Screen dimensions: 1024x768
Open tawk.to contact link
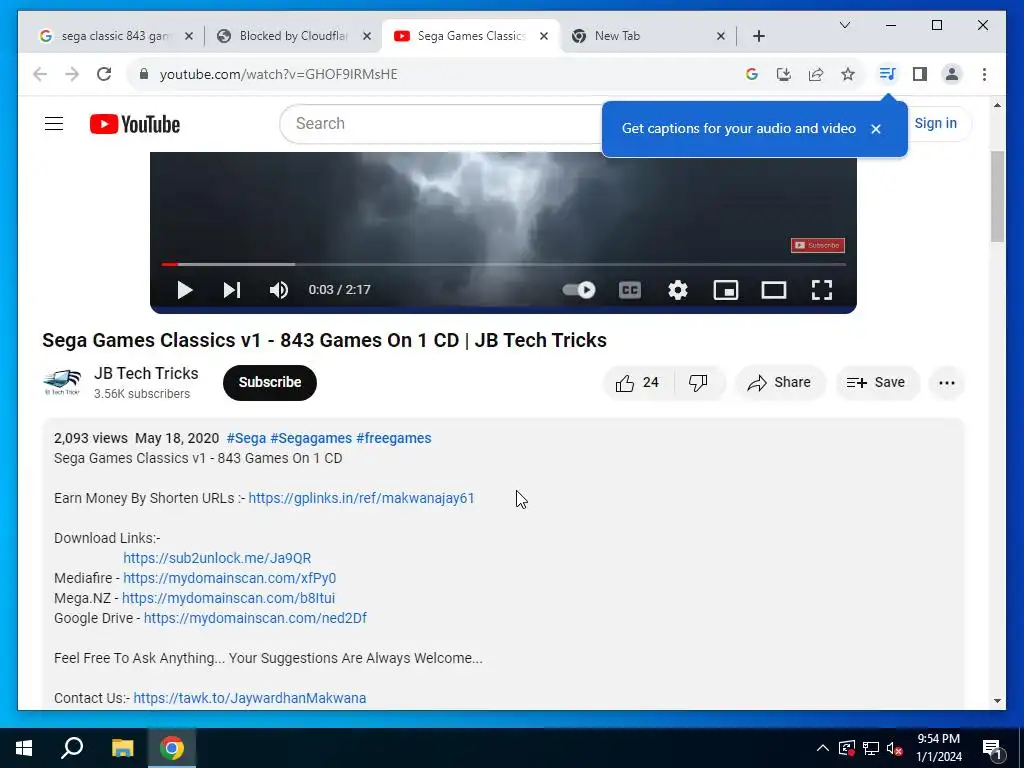(249, 698)
